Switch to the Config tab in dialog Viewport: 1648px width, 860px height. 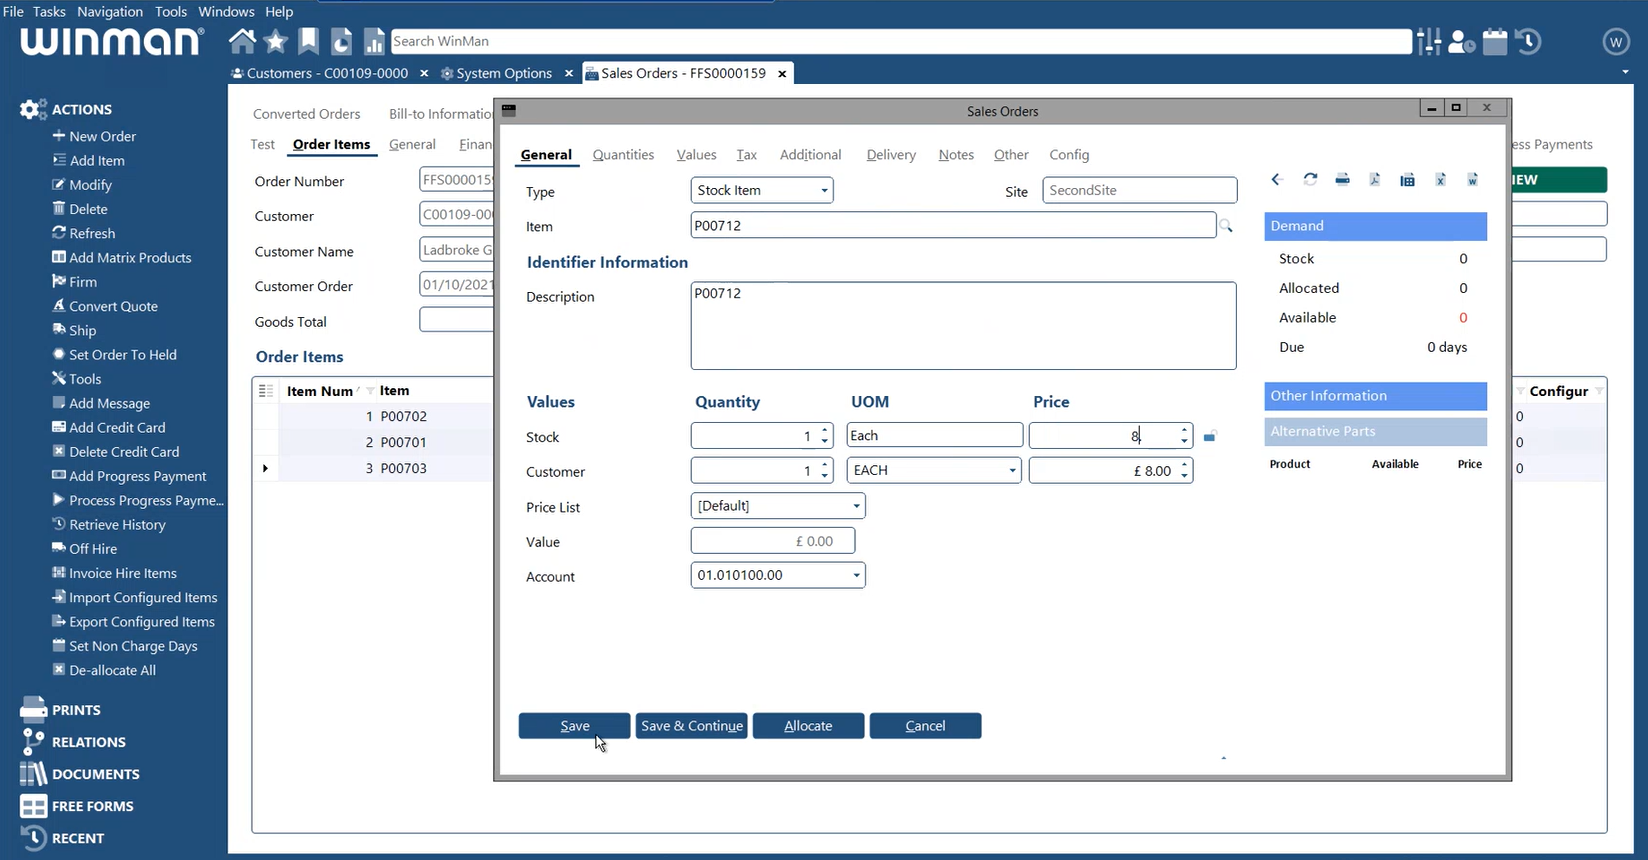(x=1069, y=155)
